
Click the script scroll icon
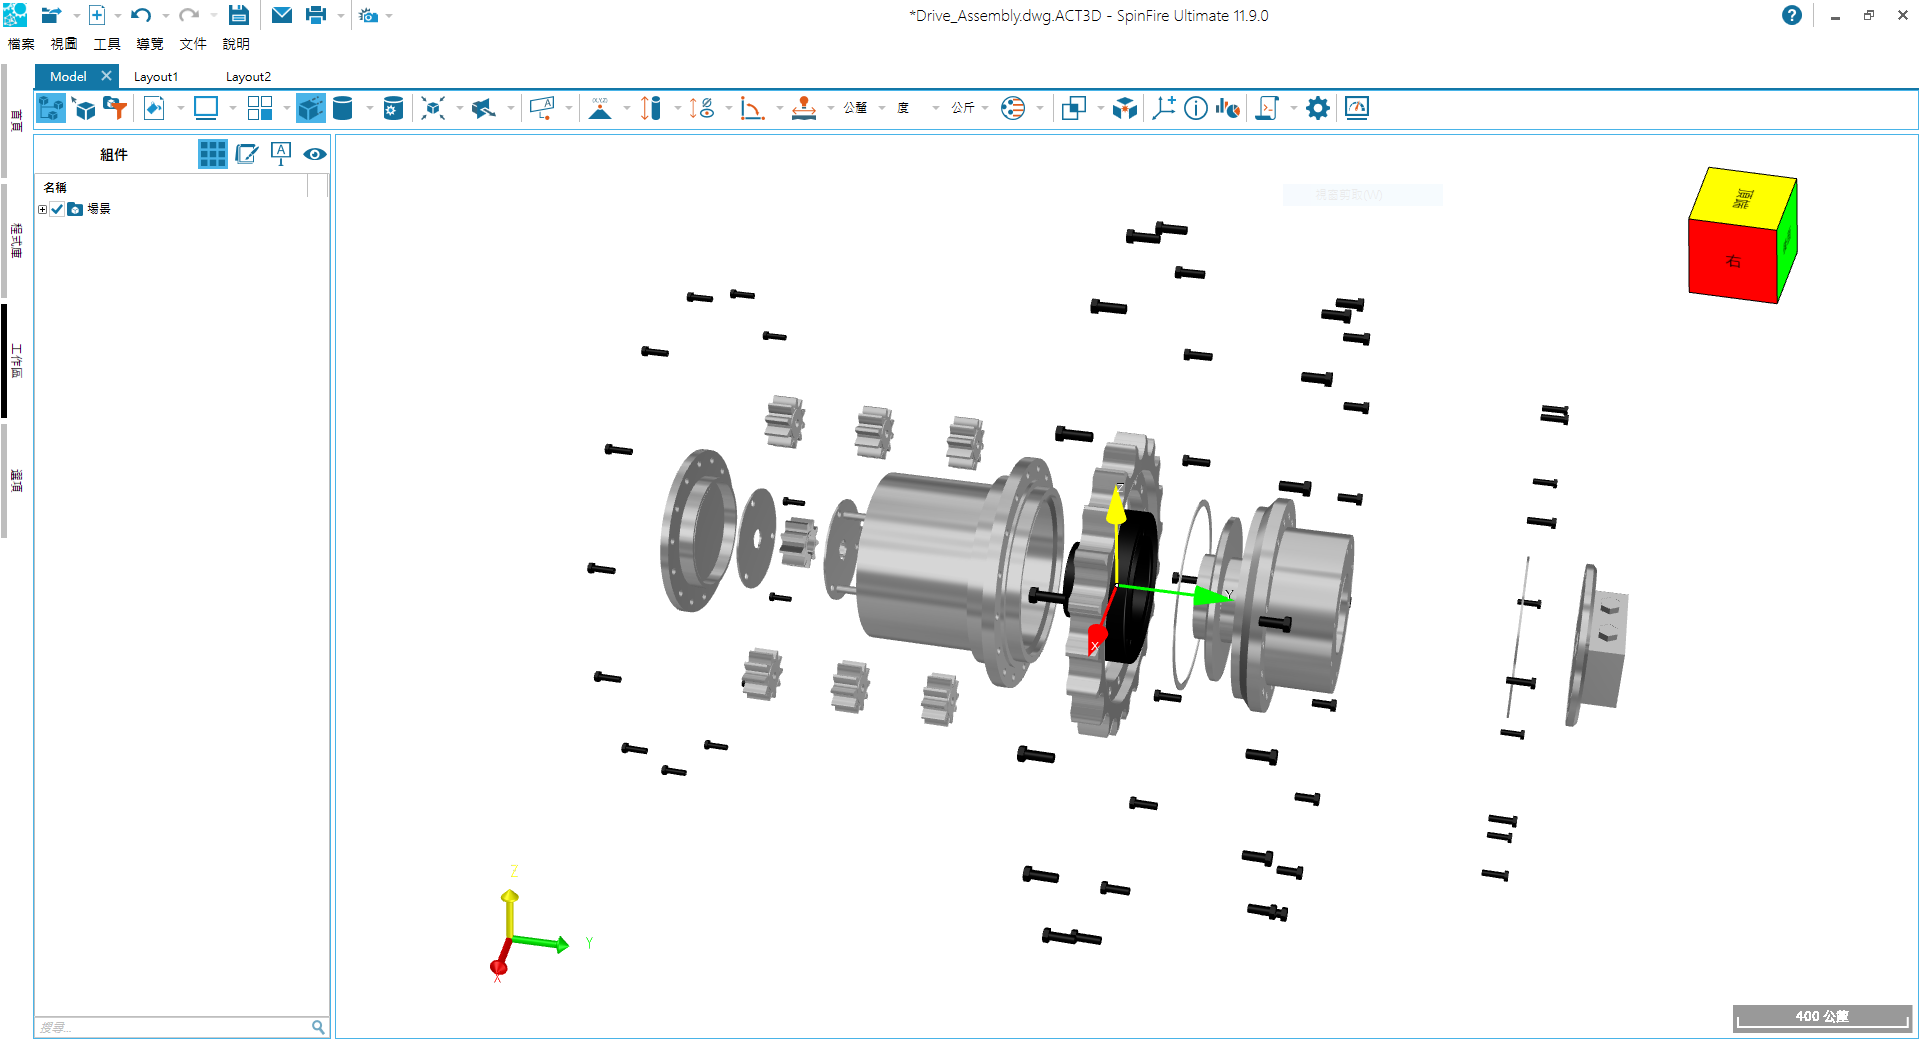(1268, 108)
